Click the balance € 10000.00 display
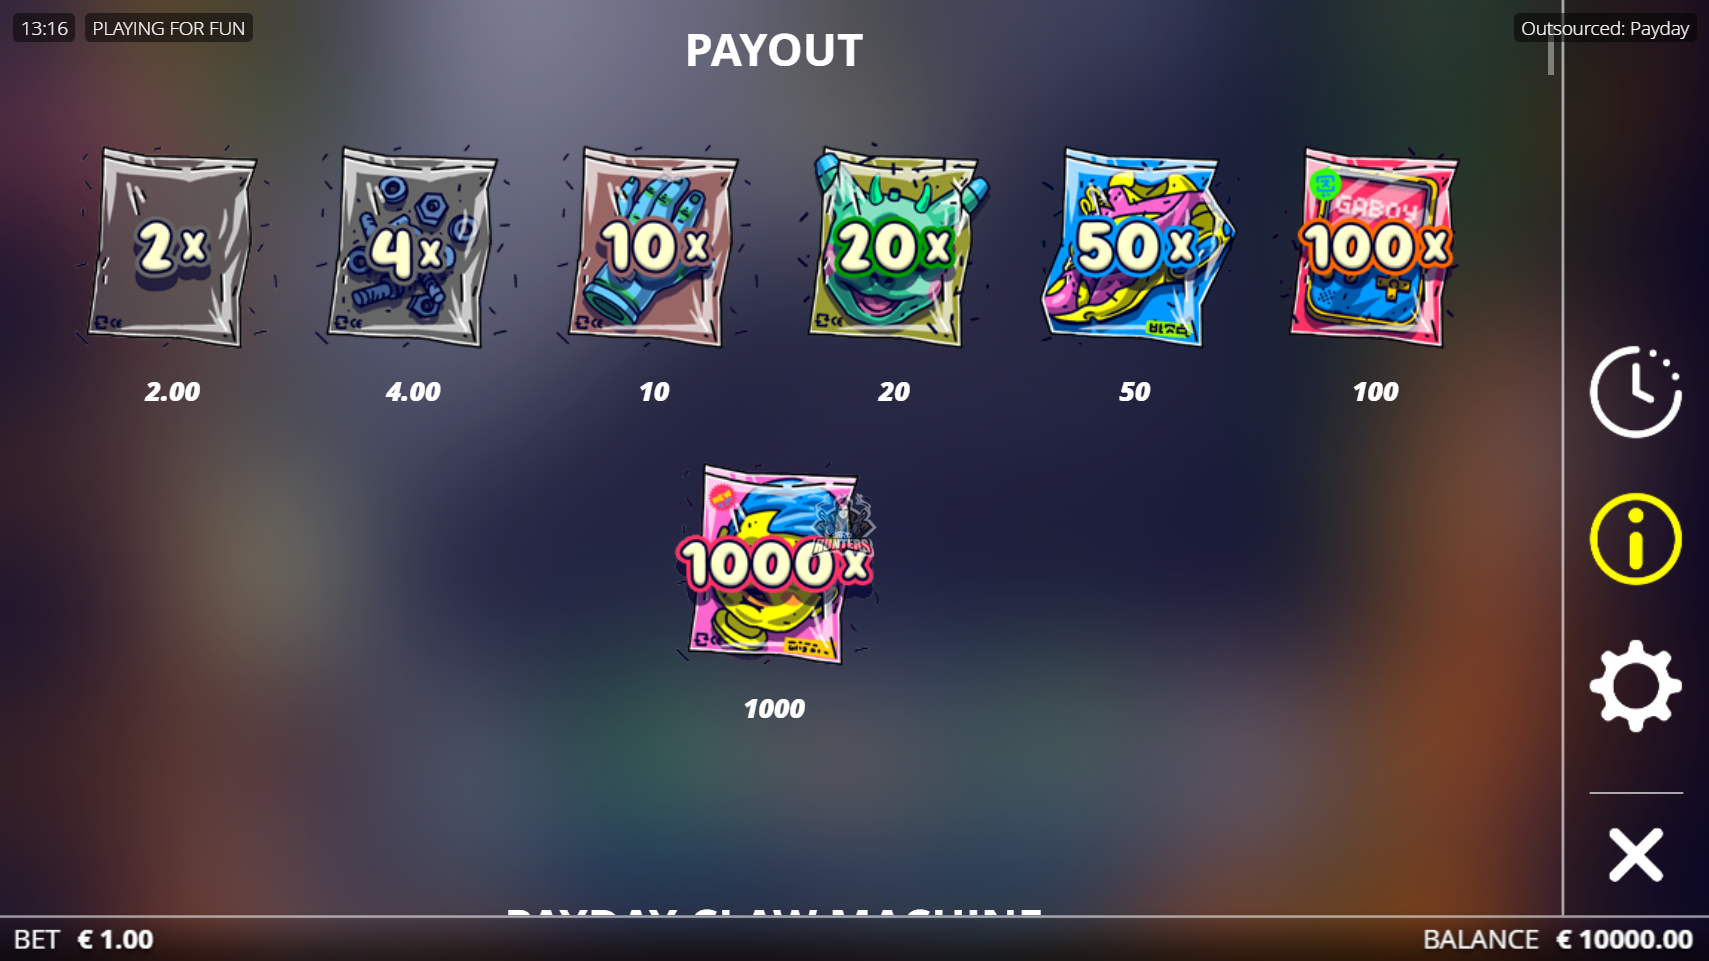This screenshot has height=961, width=1709. coord(1624,940)
